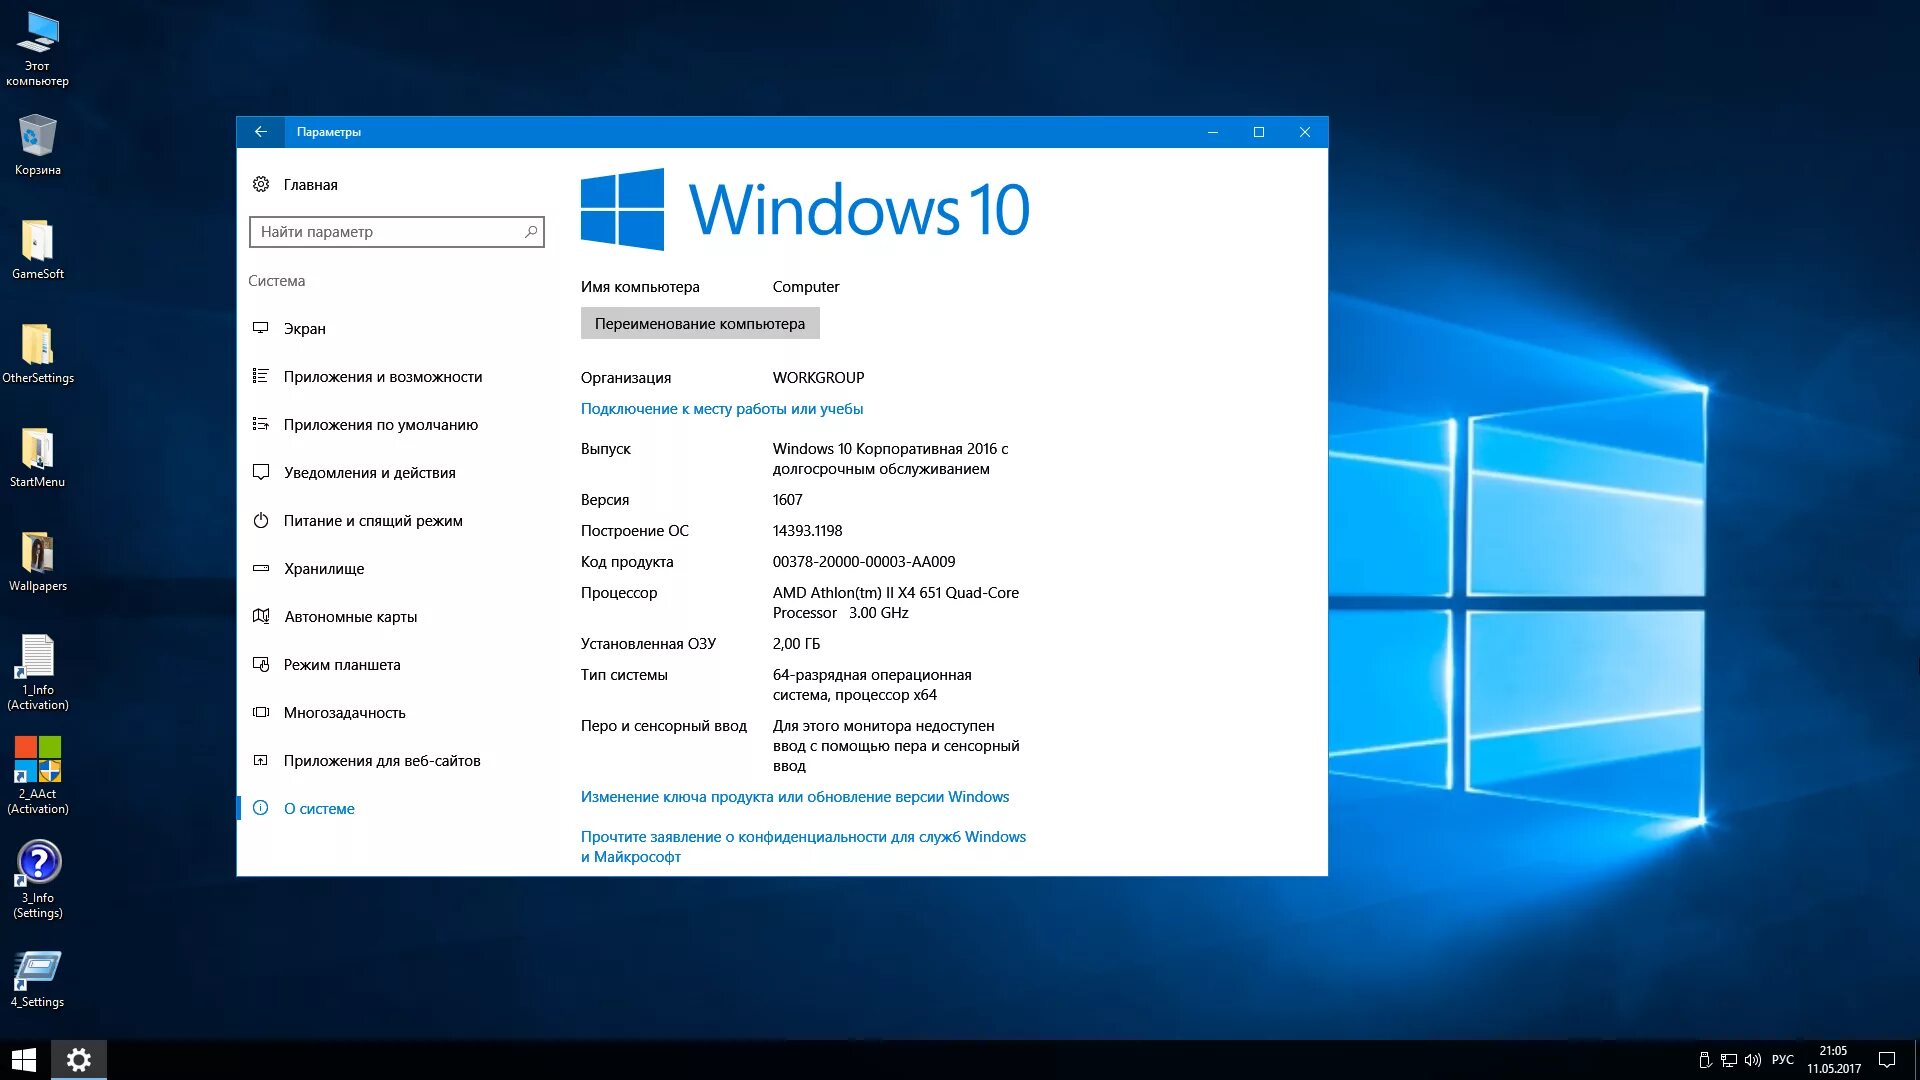Click Изменение ключа продукта link
The height and width of the screenshot is (1080, 1920).
click(x=794, y=797)
